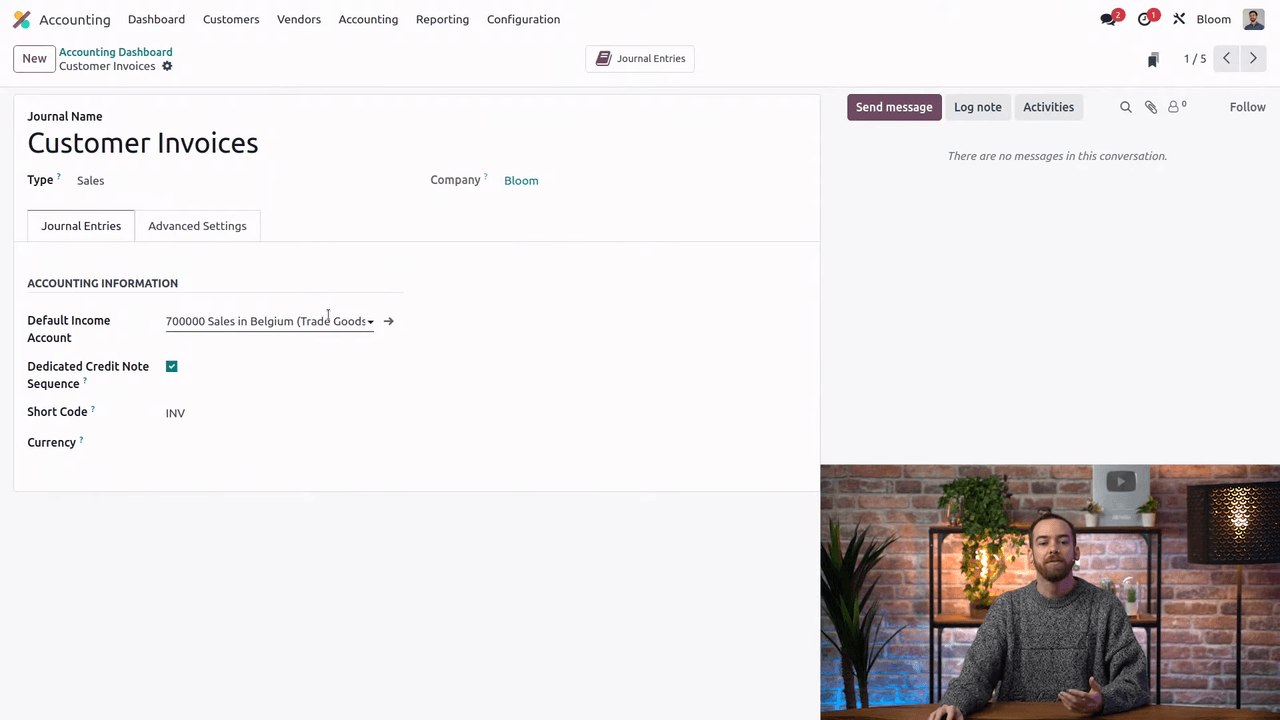The width and height of the screenshot is (1280, 720).
Task: Click the bookmark icon beside record pager
Action: click(x=1153, y=59)
